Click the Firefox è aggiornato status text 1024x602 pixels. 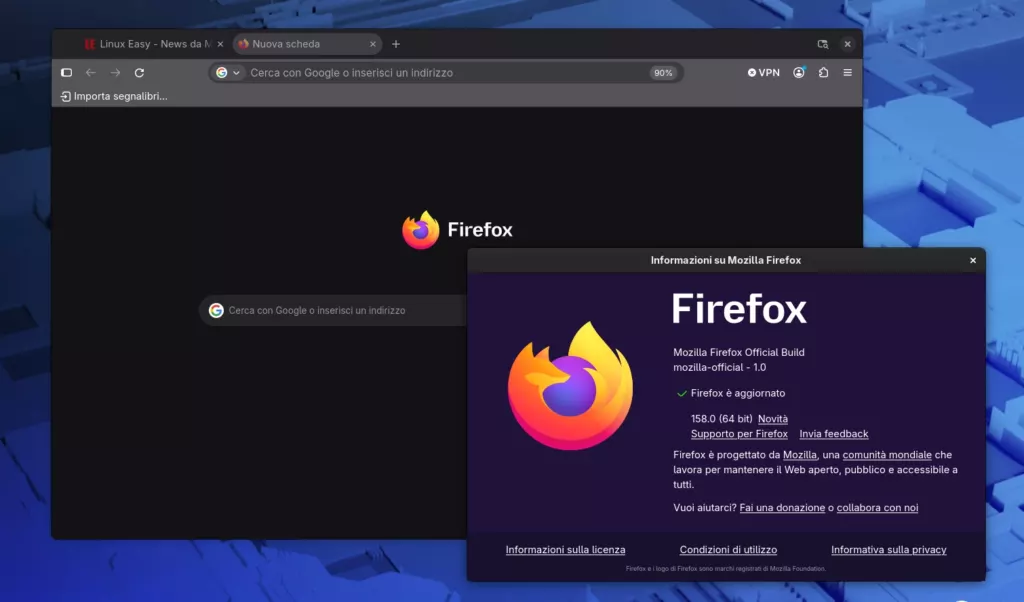738,393
